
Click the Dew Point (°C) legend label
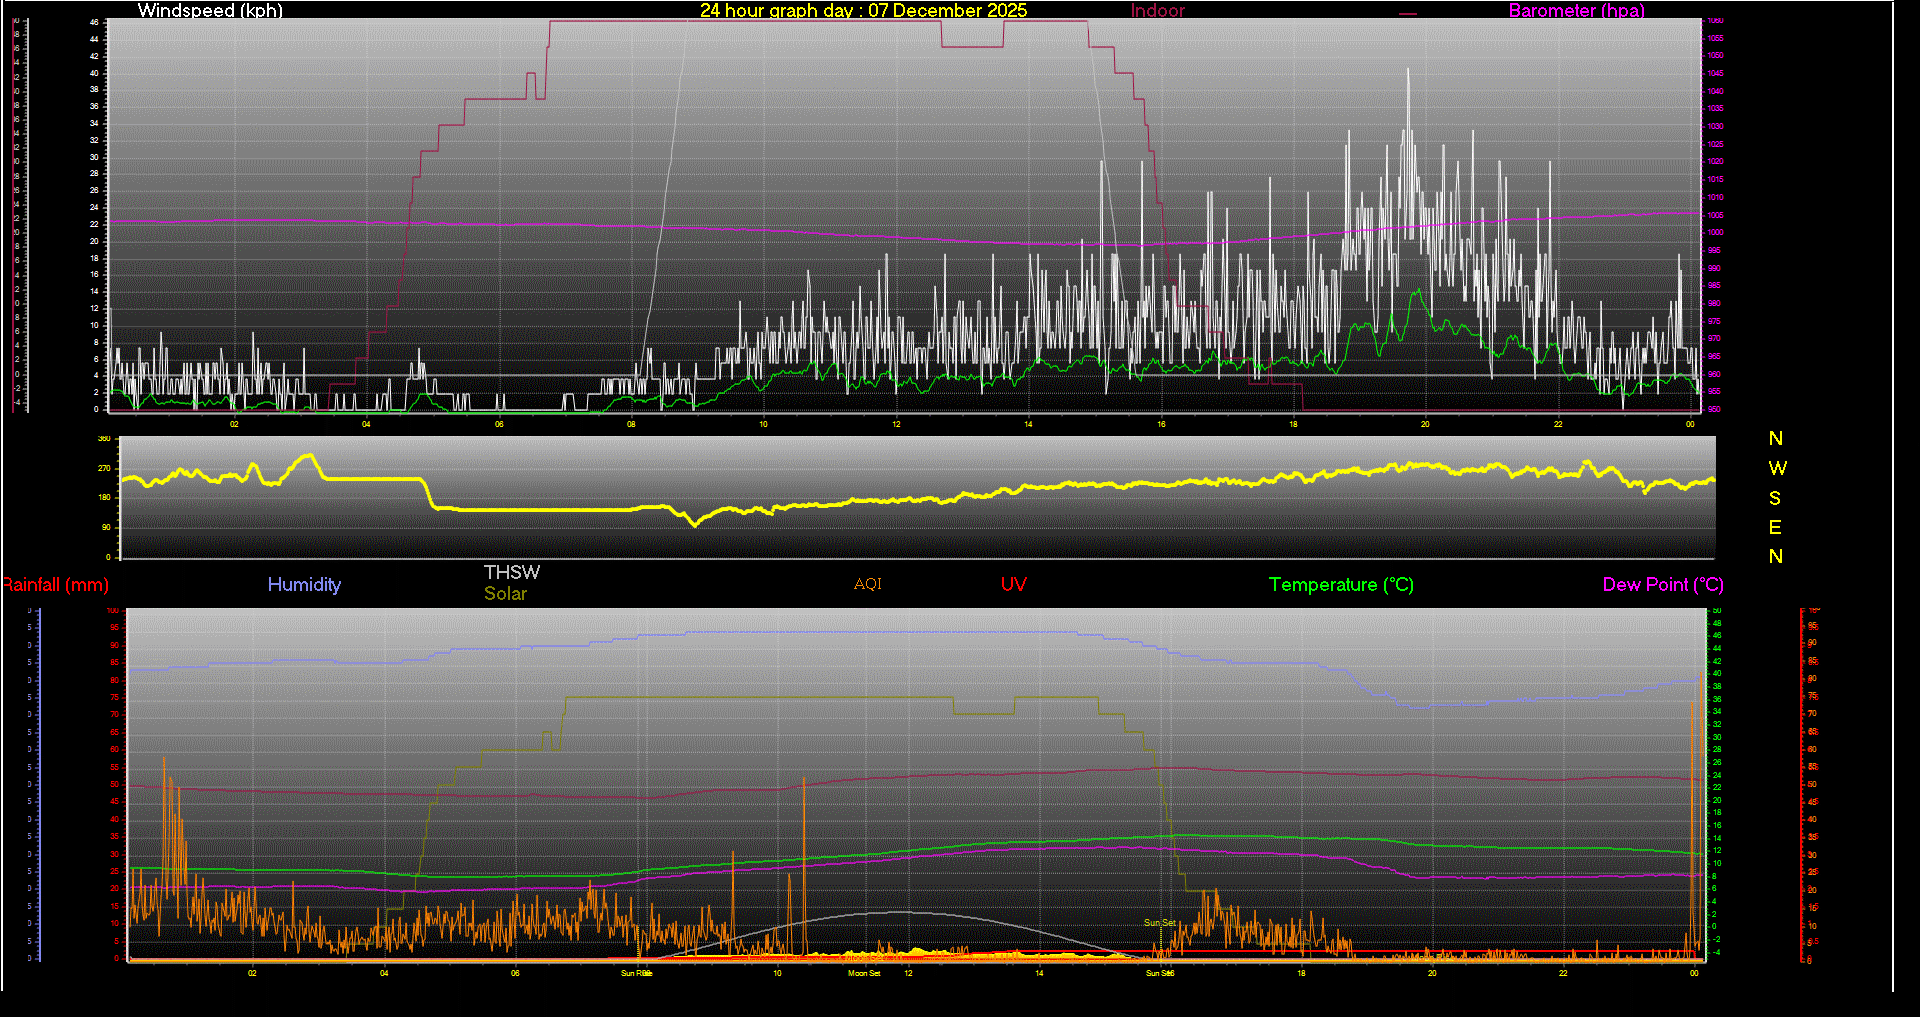tap(1663, 585)
